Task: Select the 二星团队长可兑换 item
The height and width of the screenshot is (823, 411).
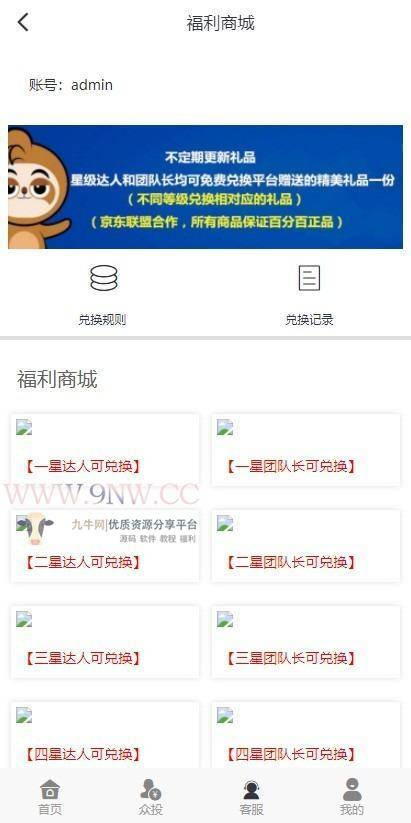Action: coord(306,546)
